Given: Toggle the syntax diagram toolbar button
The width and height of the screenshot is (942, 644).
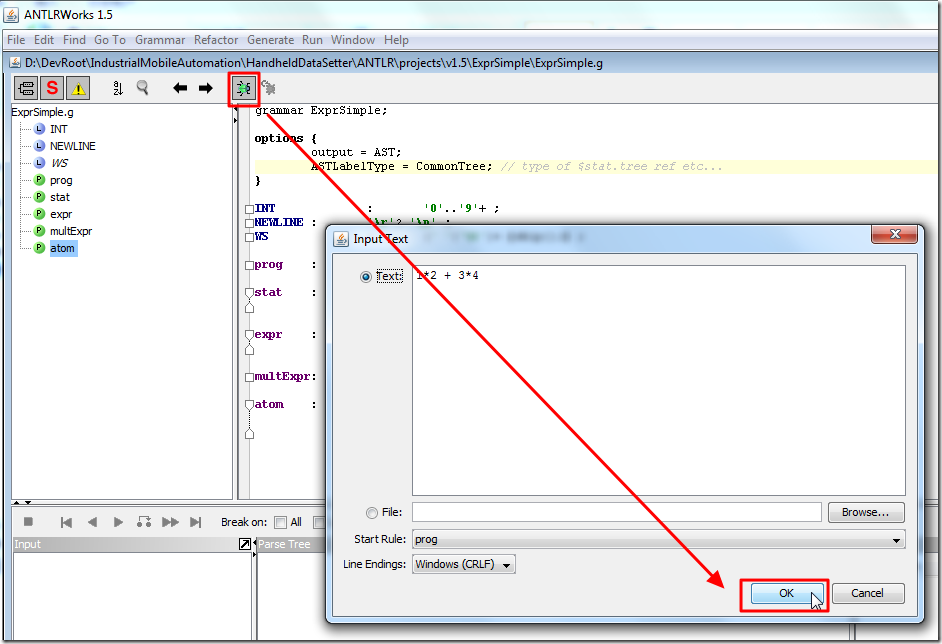Looking at the screenshot, I should point(26,88).
